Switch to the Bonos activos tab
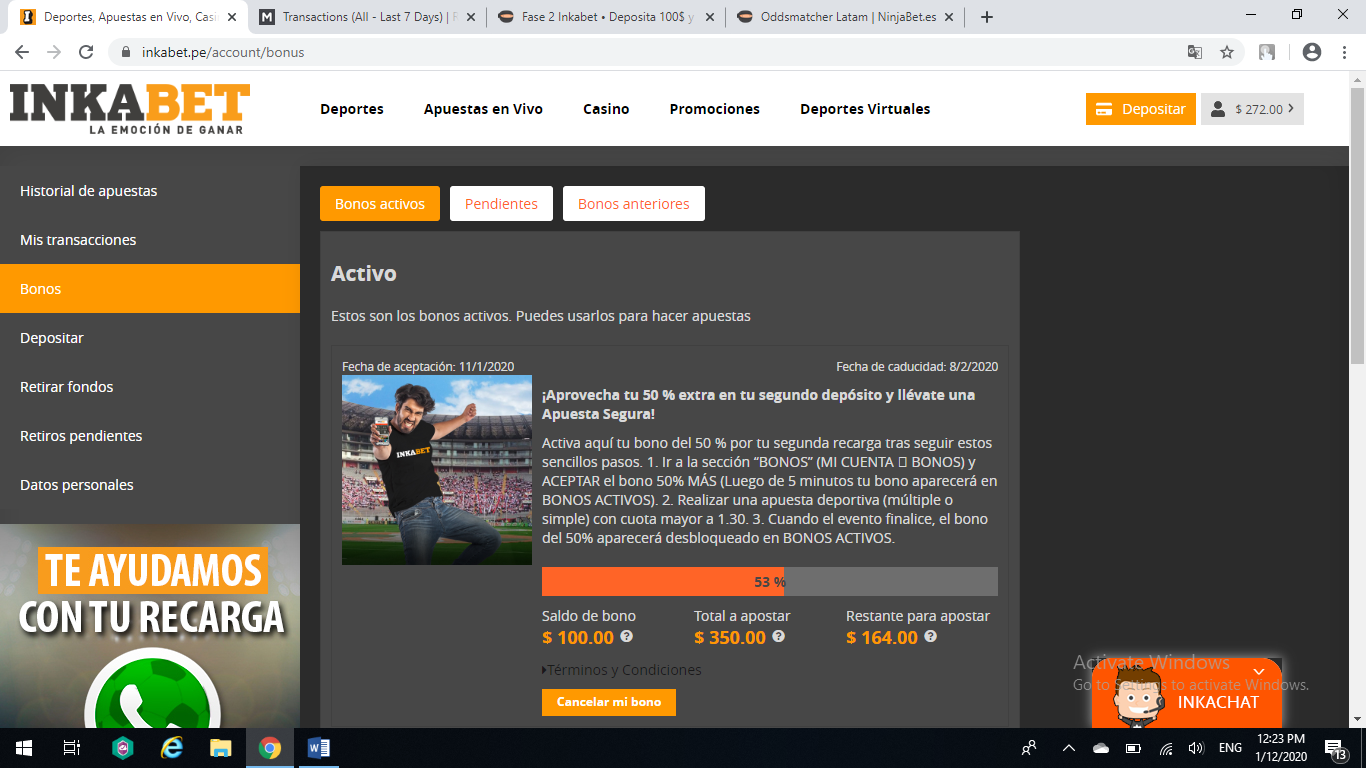Image resolution: width=1366 pixels, height=768 pixels. point(380,204)
